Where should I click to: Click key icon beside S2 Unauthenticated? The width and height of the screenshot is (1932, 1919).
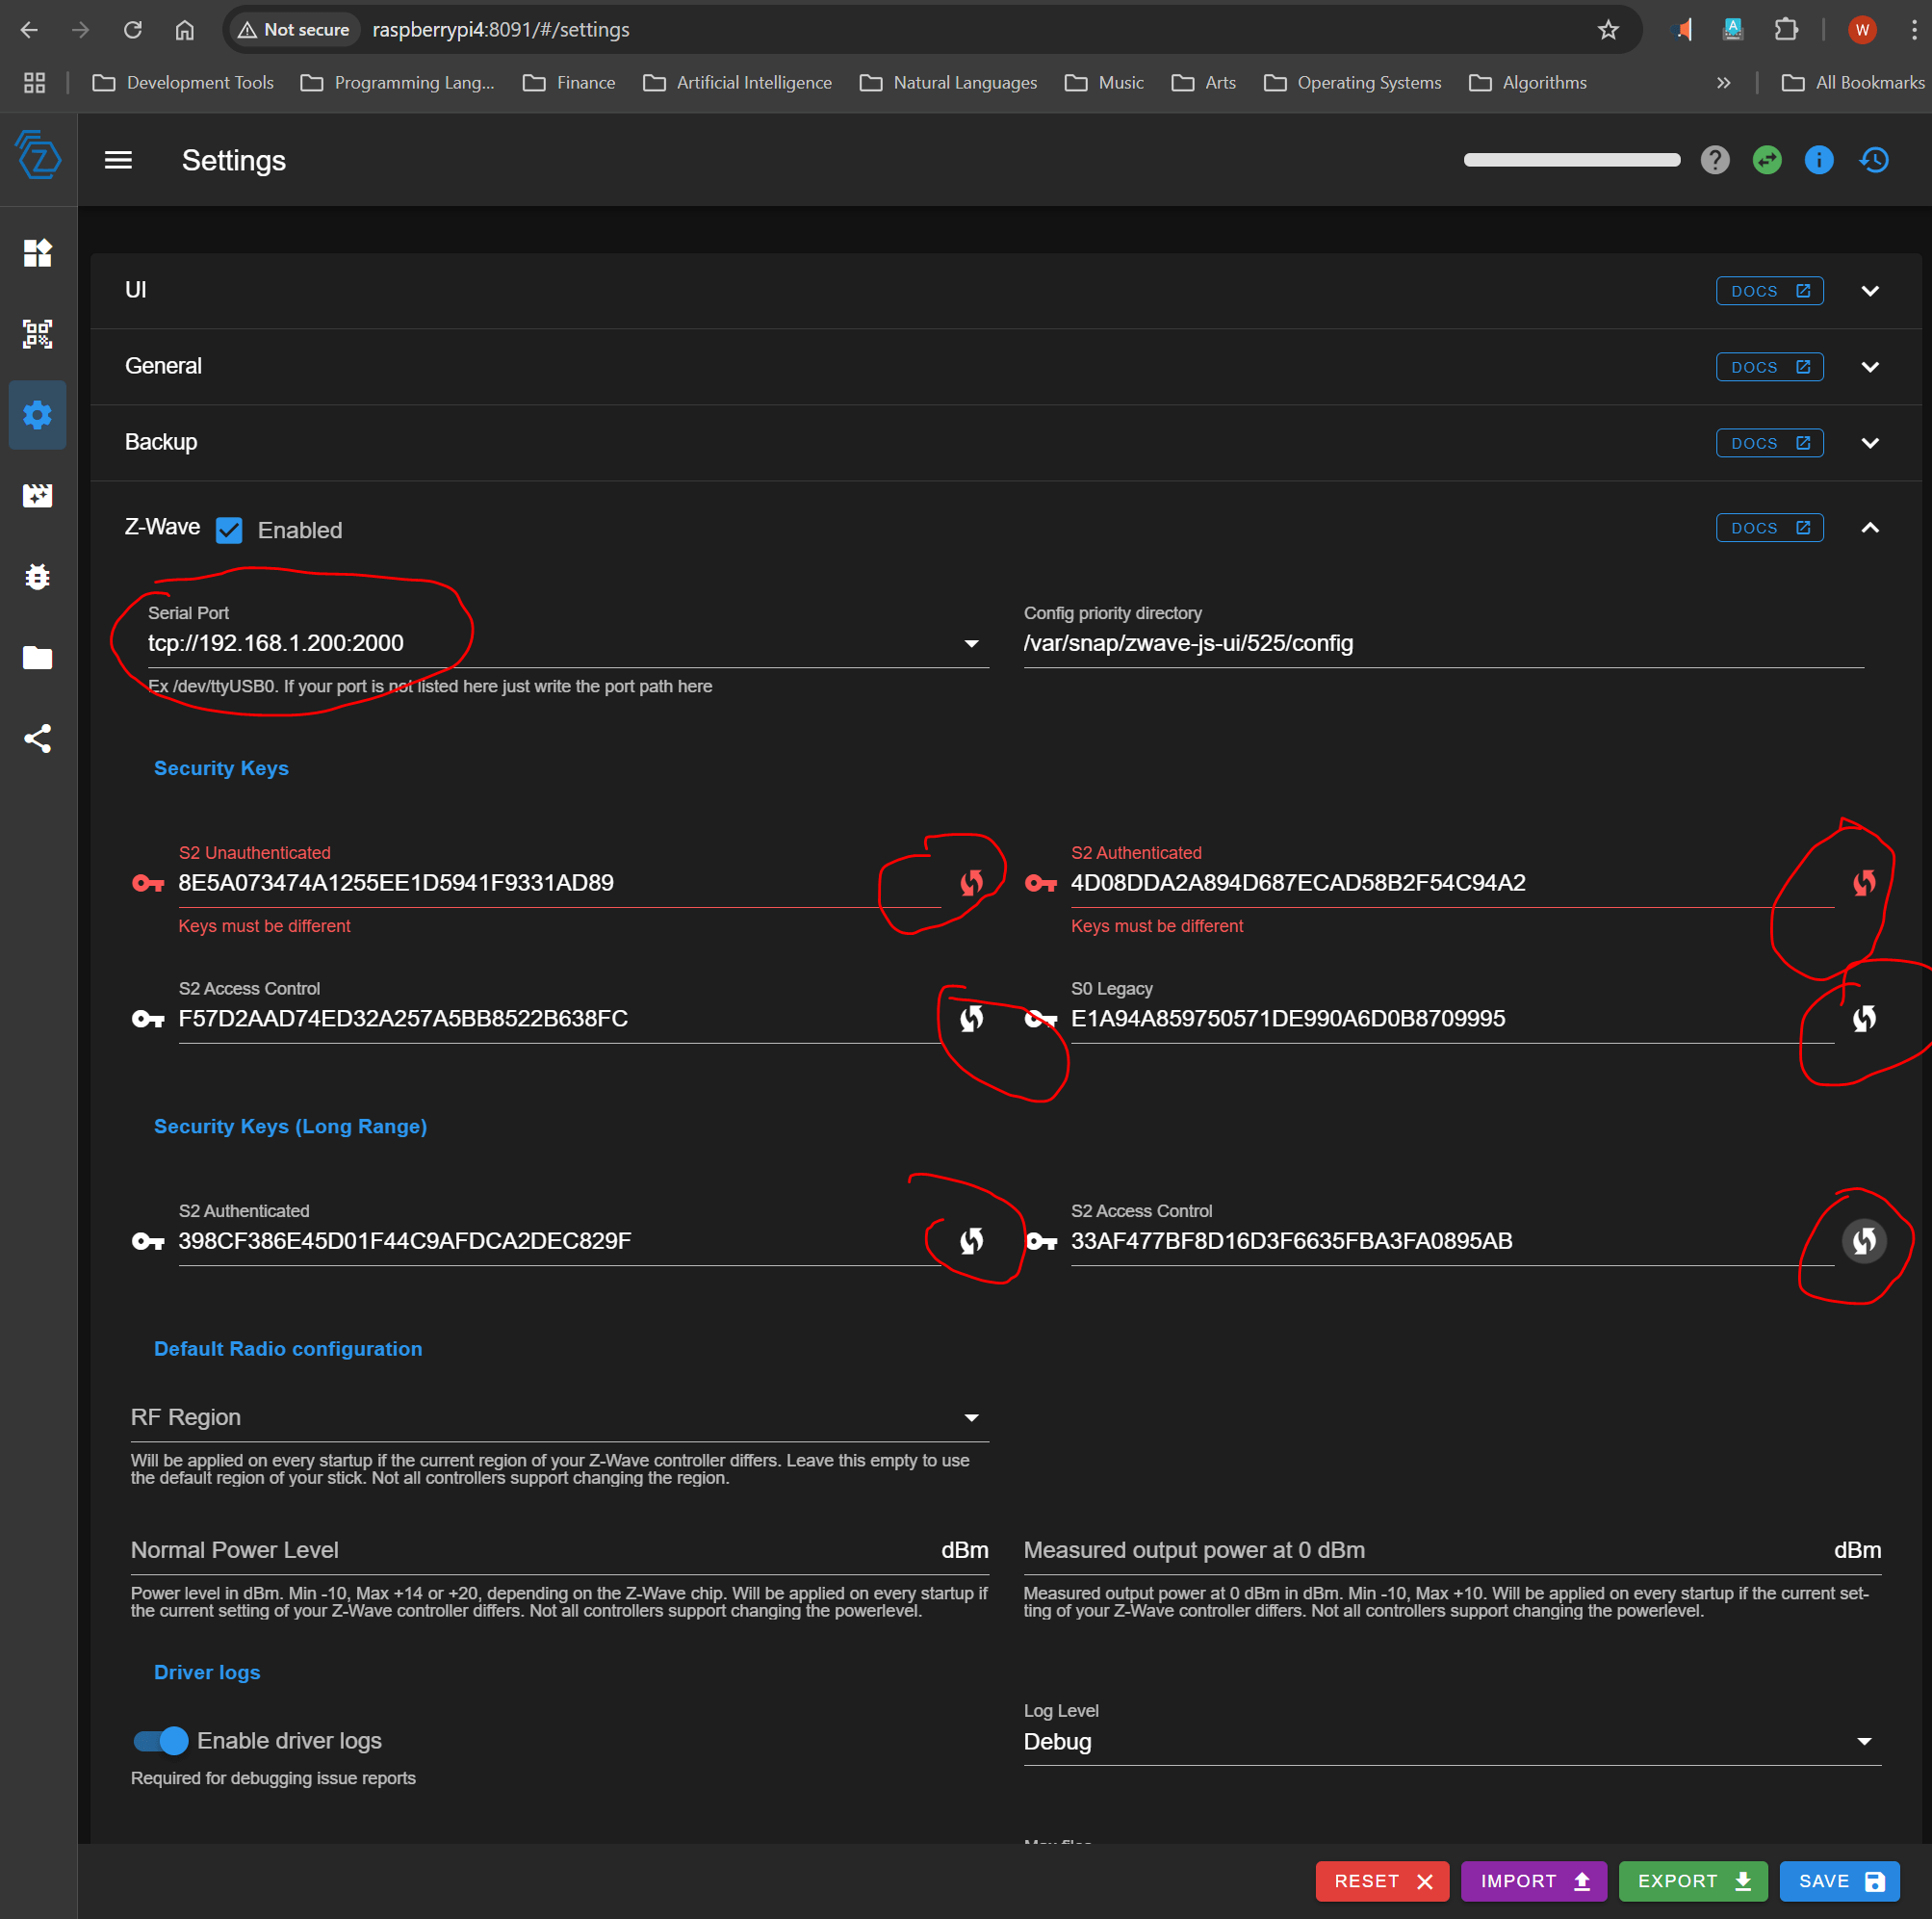[x=148, y=883]
